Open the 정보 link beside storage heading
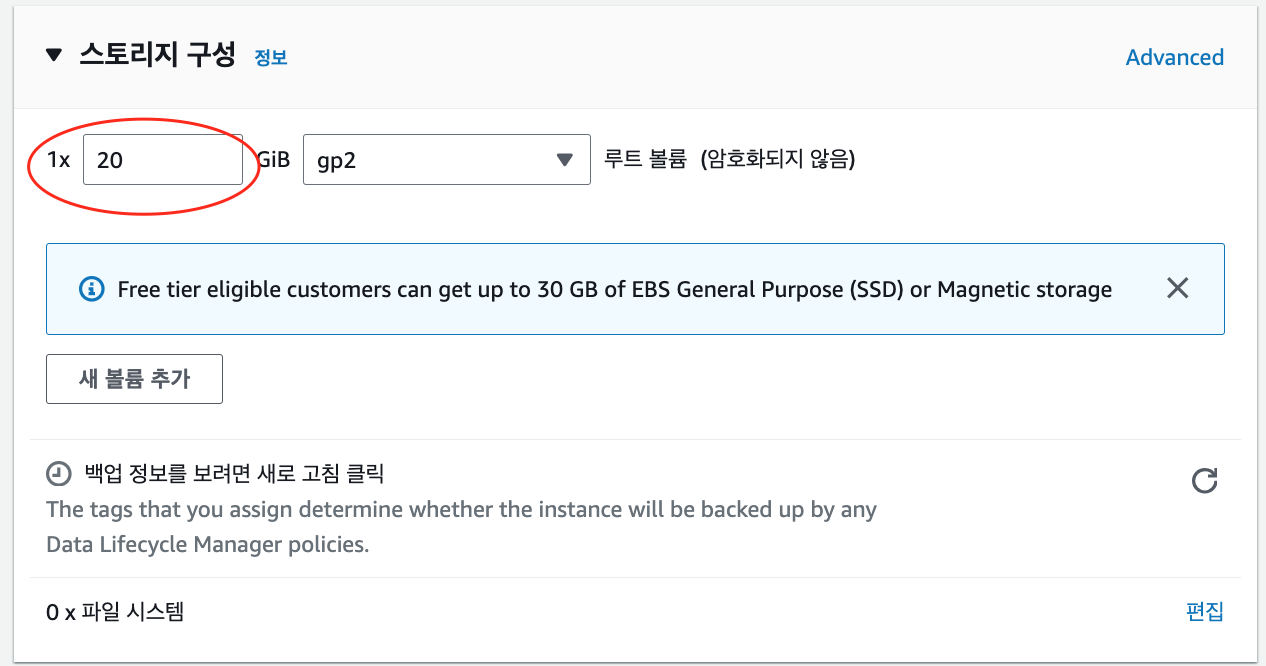1266x666 pixels. coord(271,57)
